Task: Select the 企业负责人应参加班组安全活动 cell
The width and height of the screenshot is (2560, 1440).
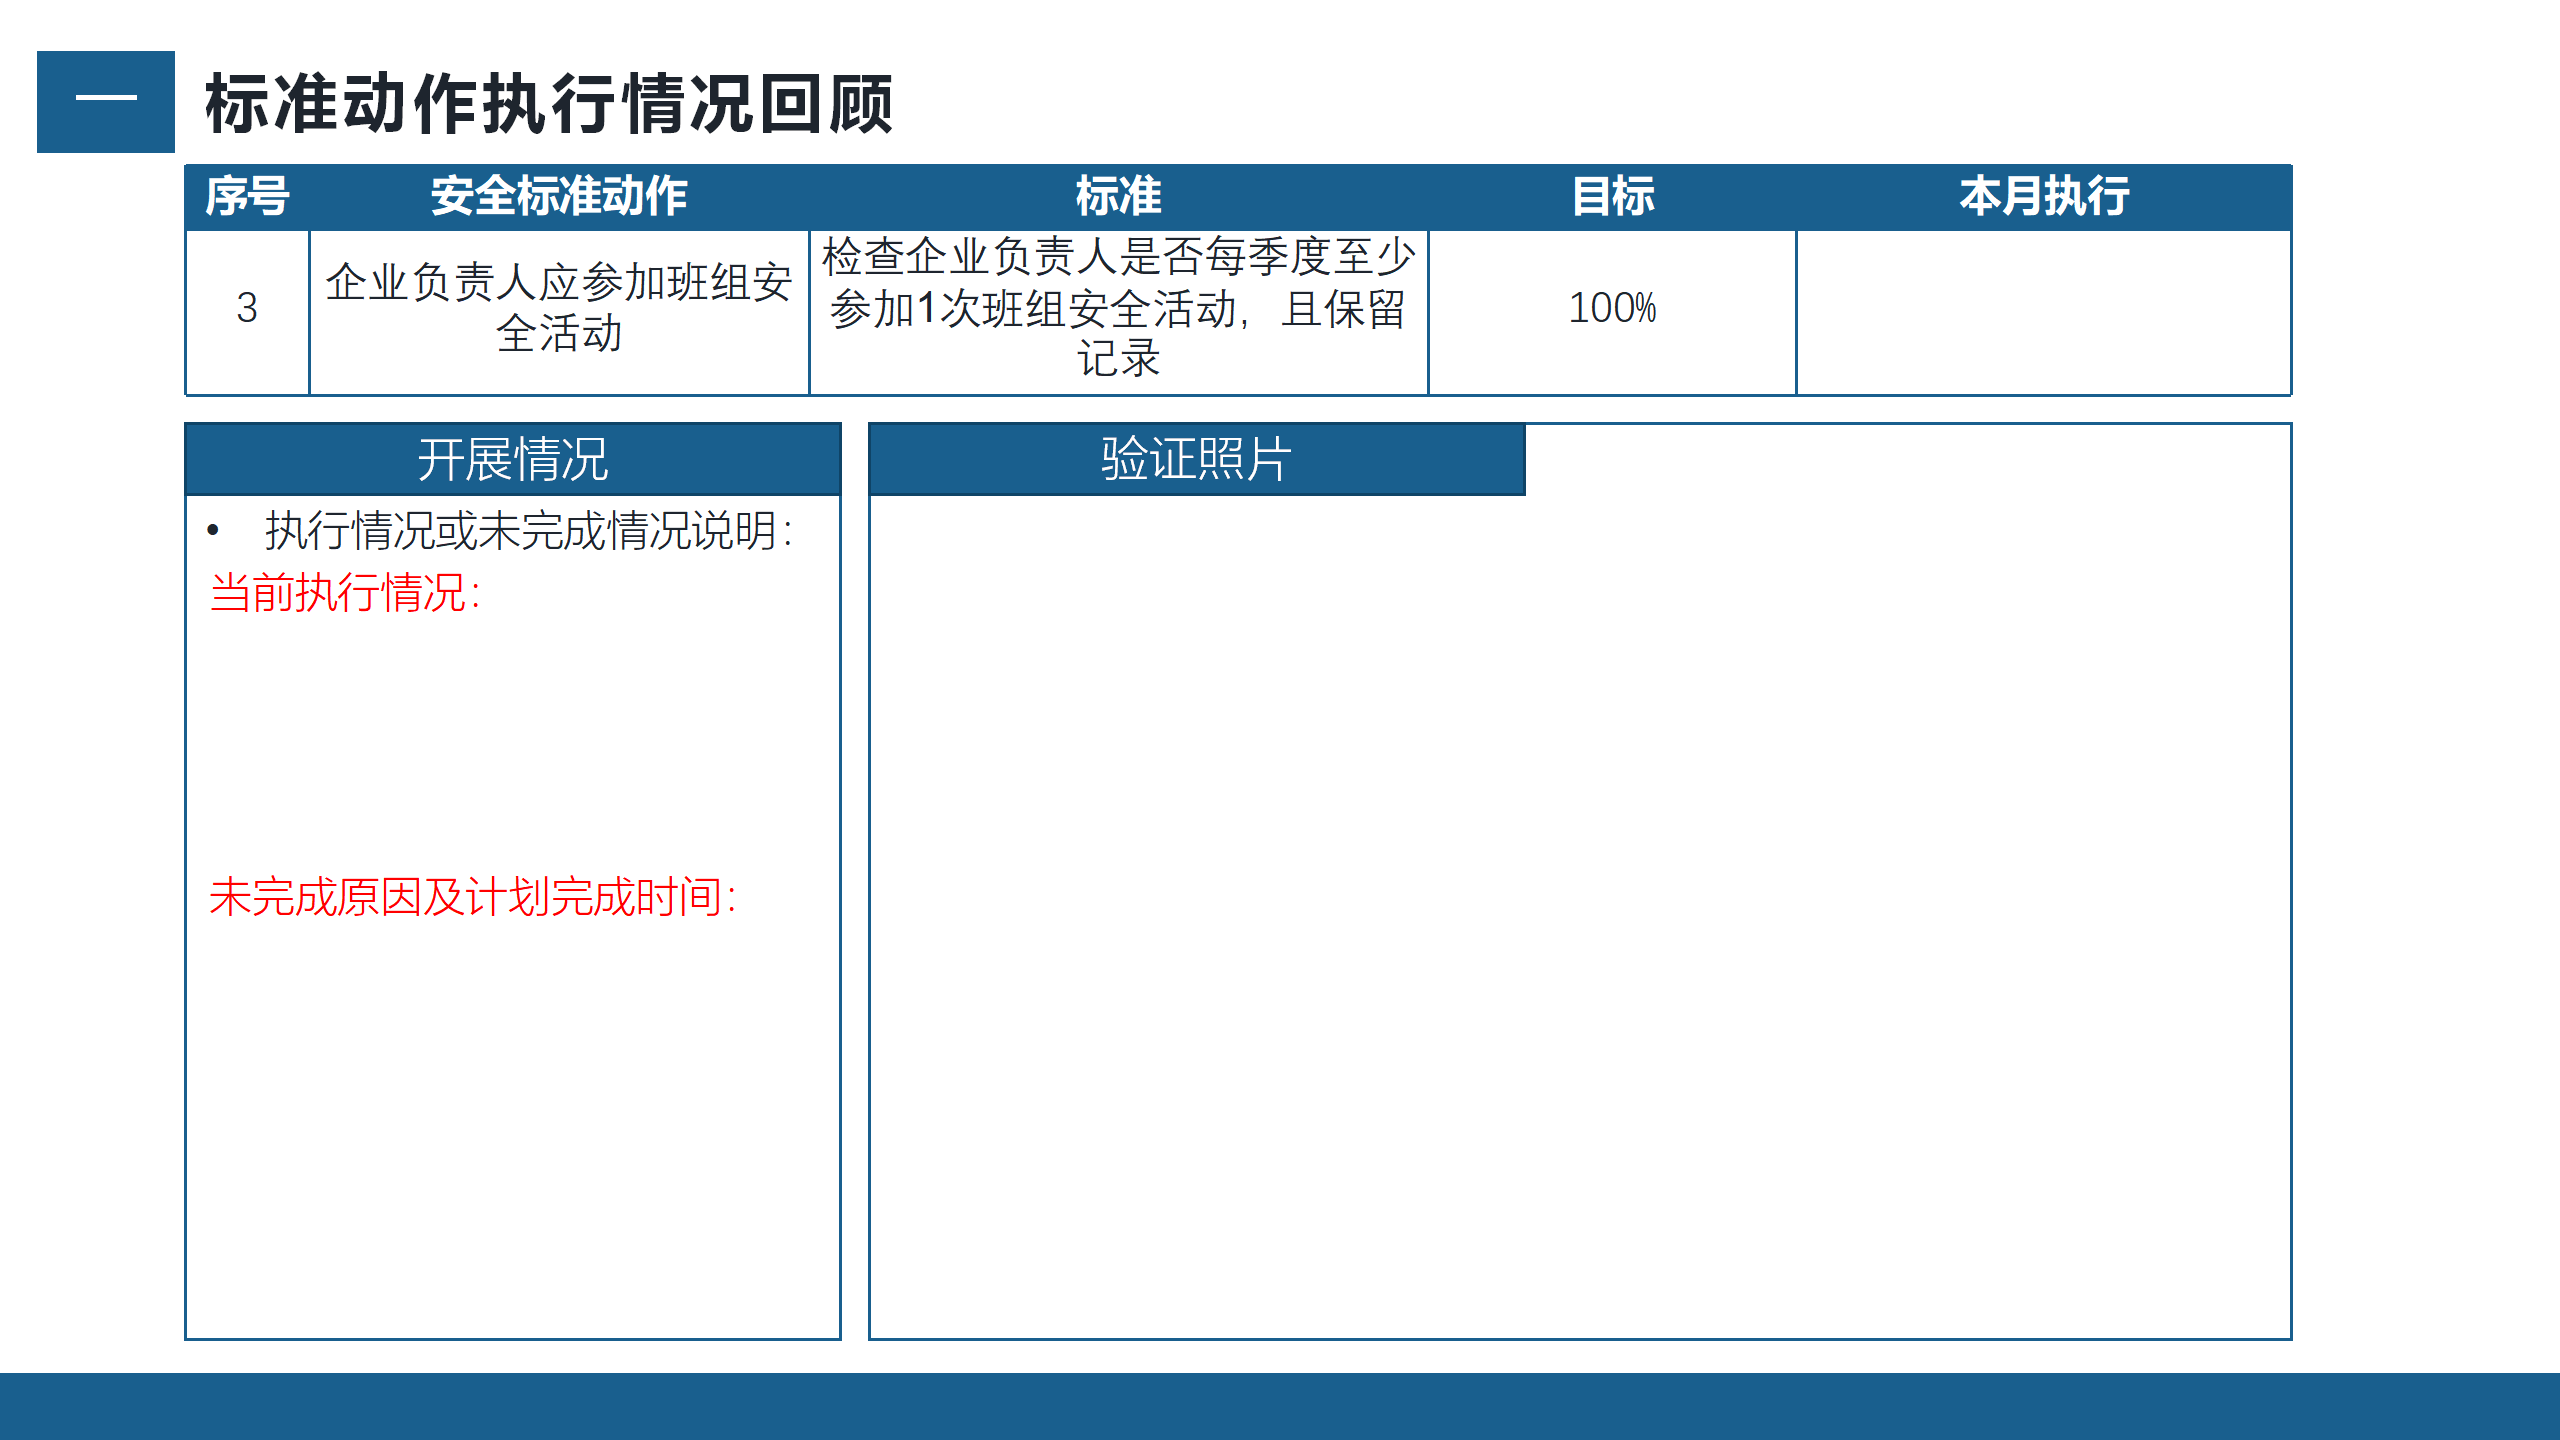Action: 558,308
